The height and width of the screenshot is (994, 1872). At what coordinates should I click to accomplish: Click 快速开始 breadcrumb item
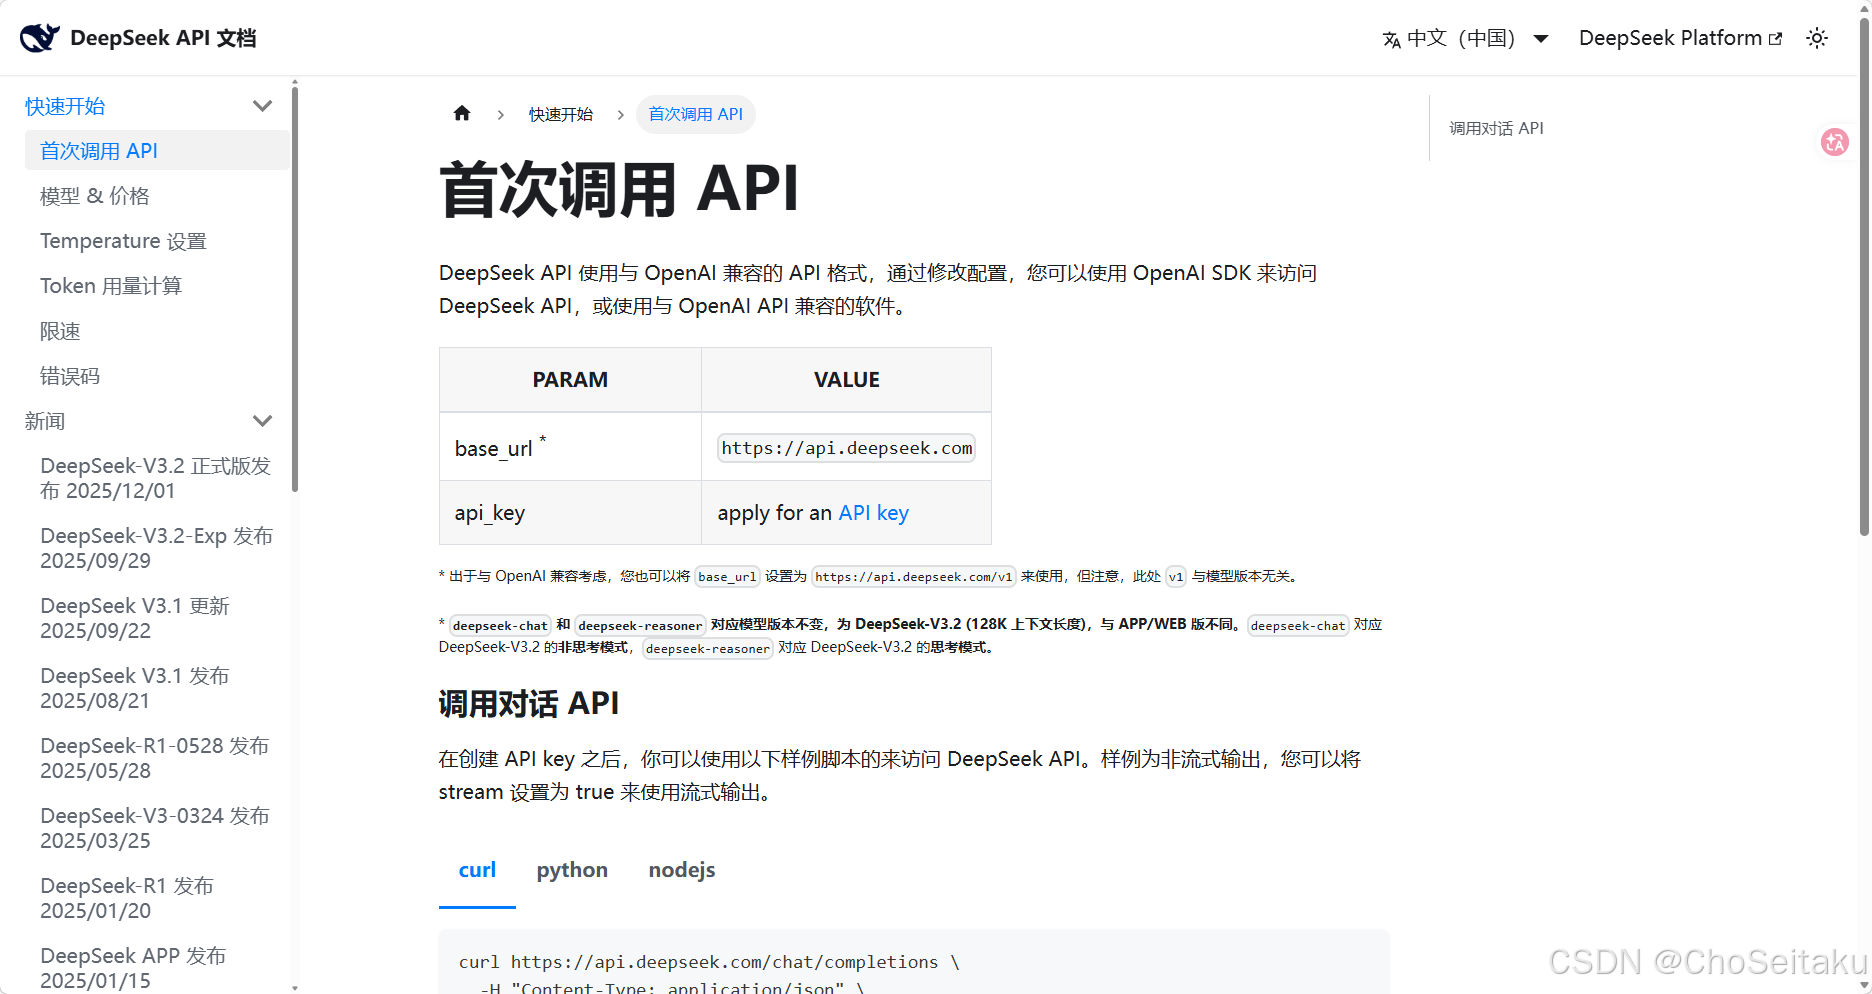(561, 114)
